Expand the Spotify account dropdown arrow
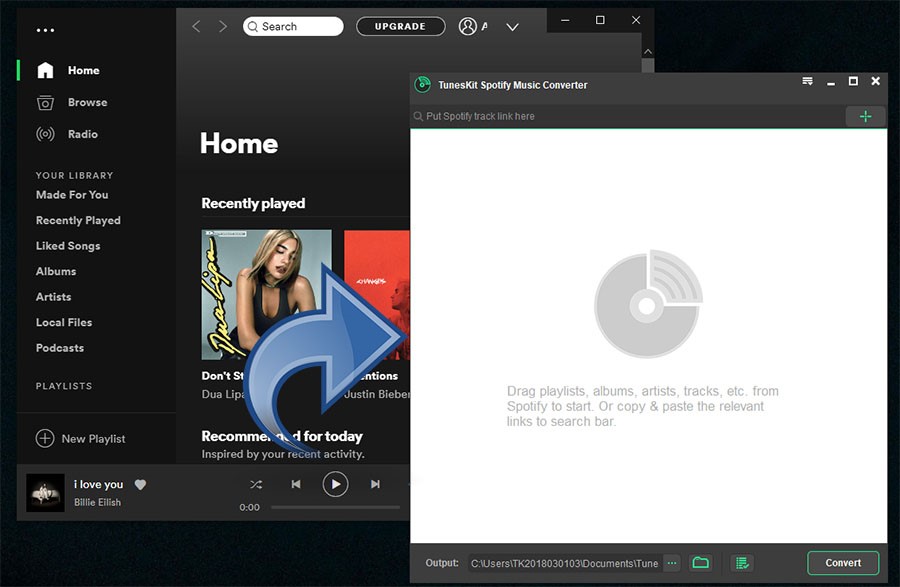This screenshot has height=587, width=900. [513, 27]
